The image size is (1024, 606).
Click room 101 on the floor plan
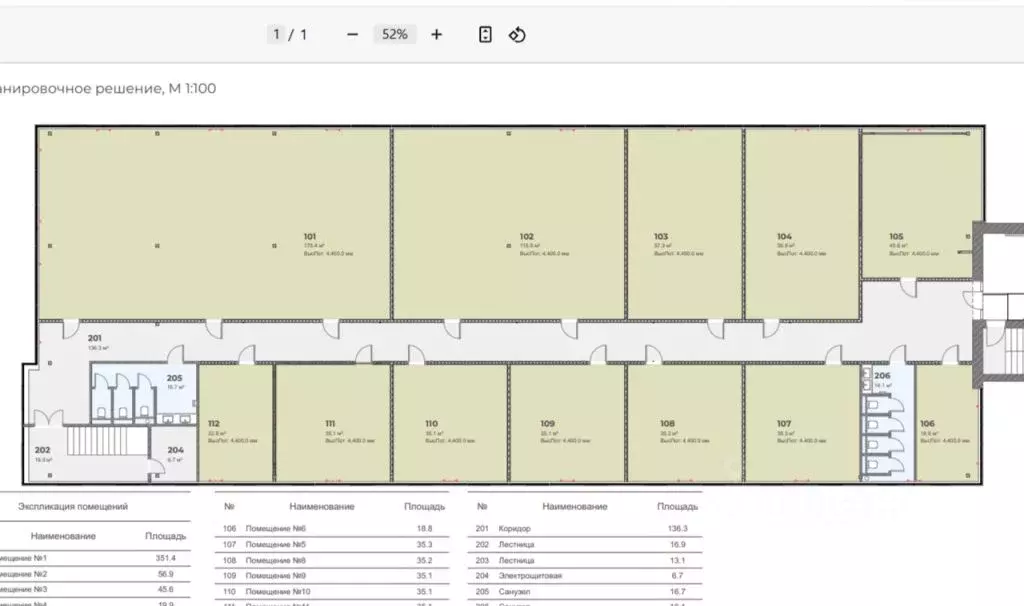(x=310, y=237)
